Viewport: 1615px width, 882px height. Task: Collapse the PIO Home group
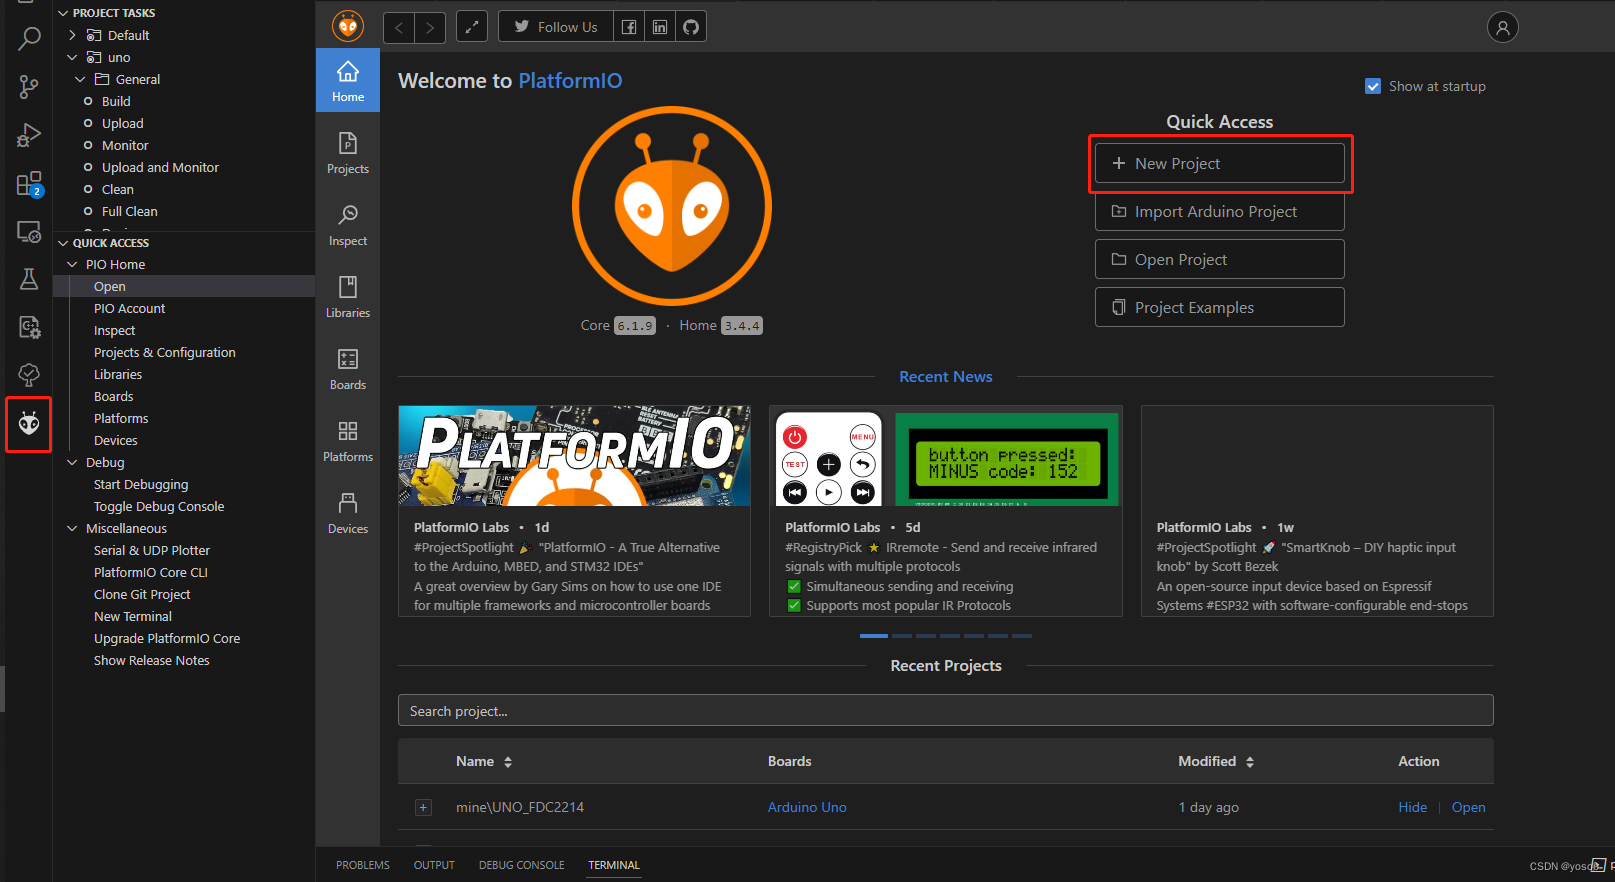[72, 264]
